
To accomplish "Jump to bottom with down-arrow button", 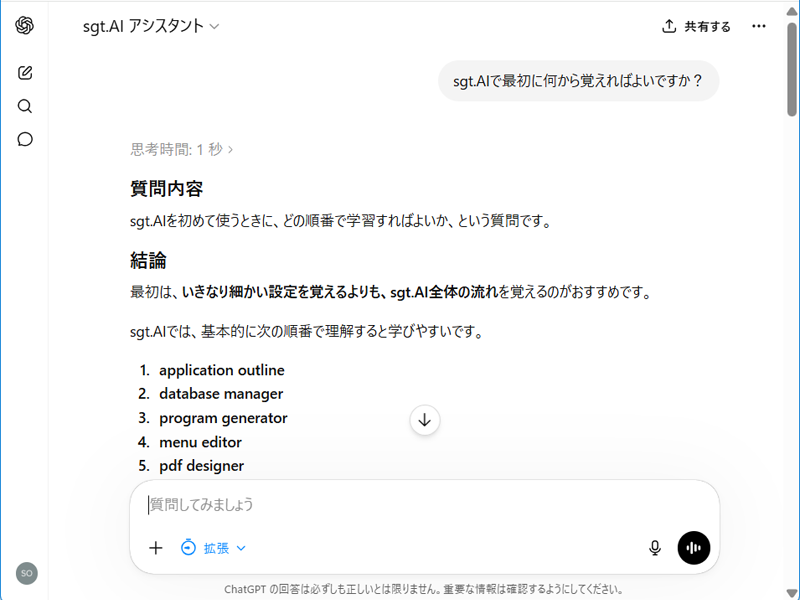I will pyautogui.click(x=424, y=420).
